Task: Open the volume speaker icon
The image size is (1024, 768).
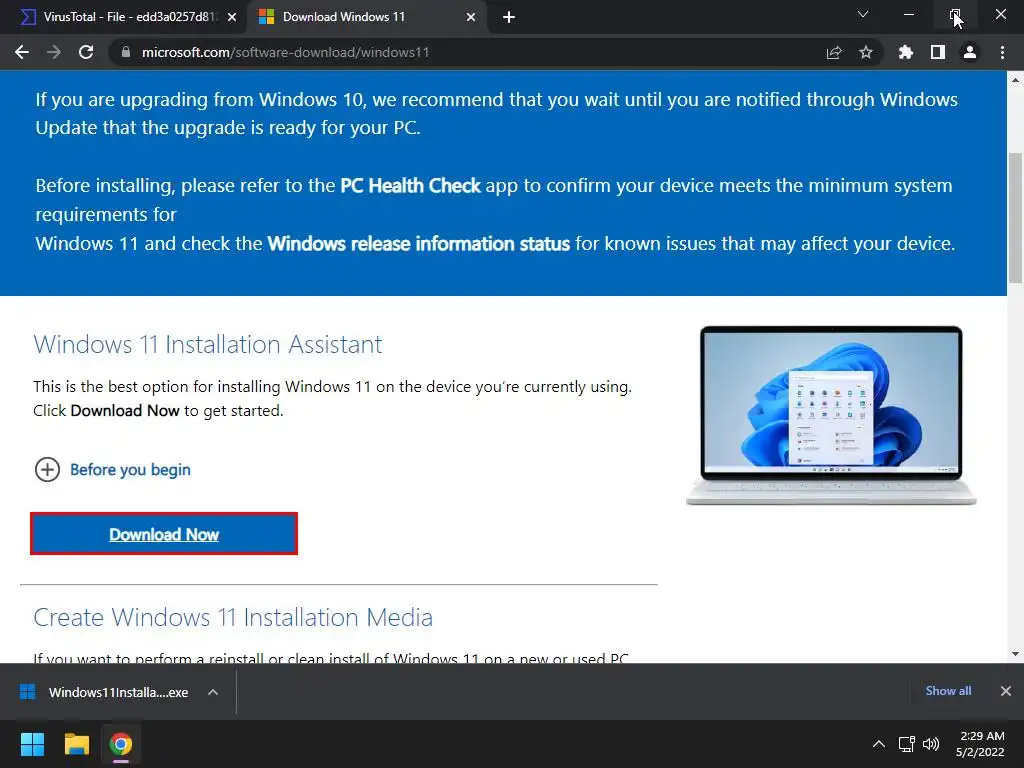Action: click(931, 744)
